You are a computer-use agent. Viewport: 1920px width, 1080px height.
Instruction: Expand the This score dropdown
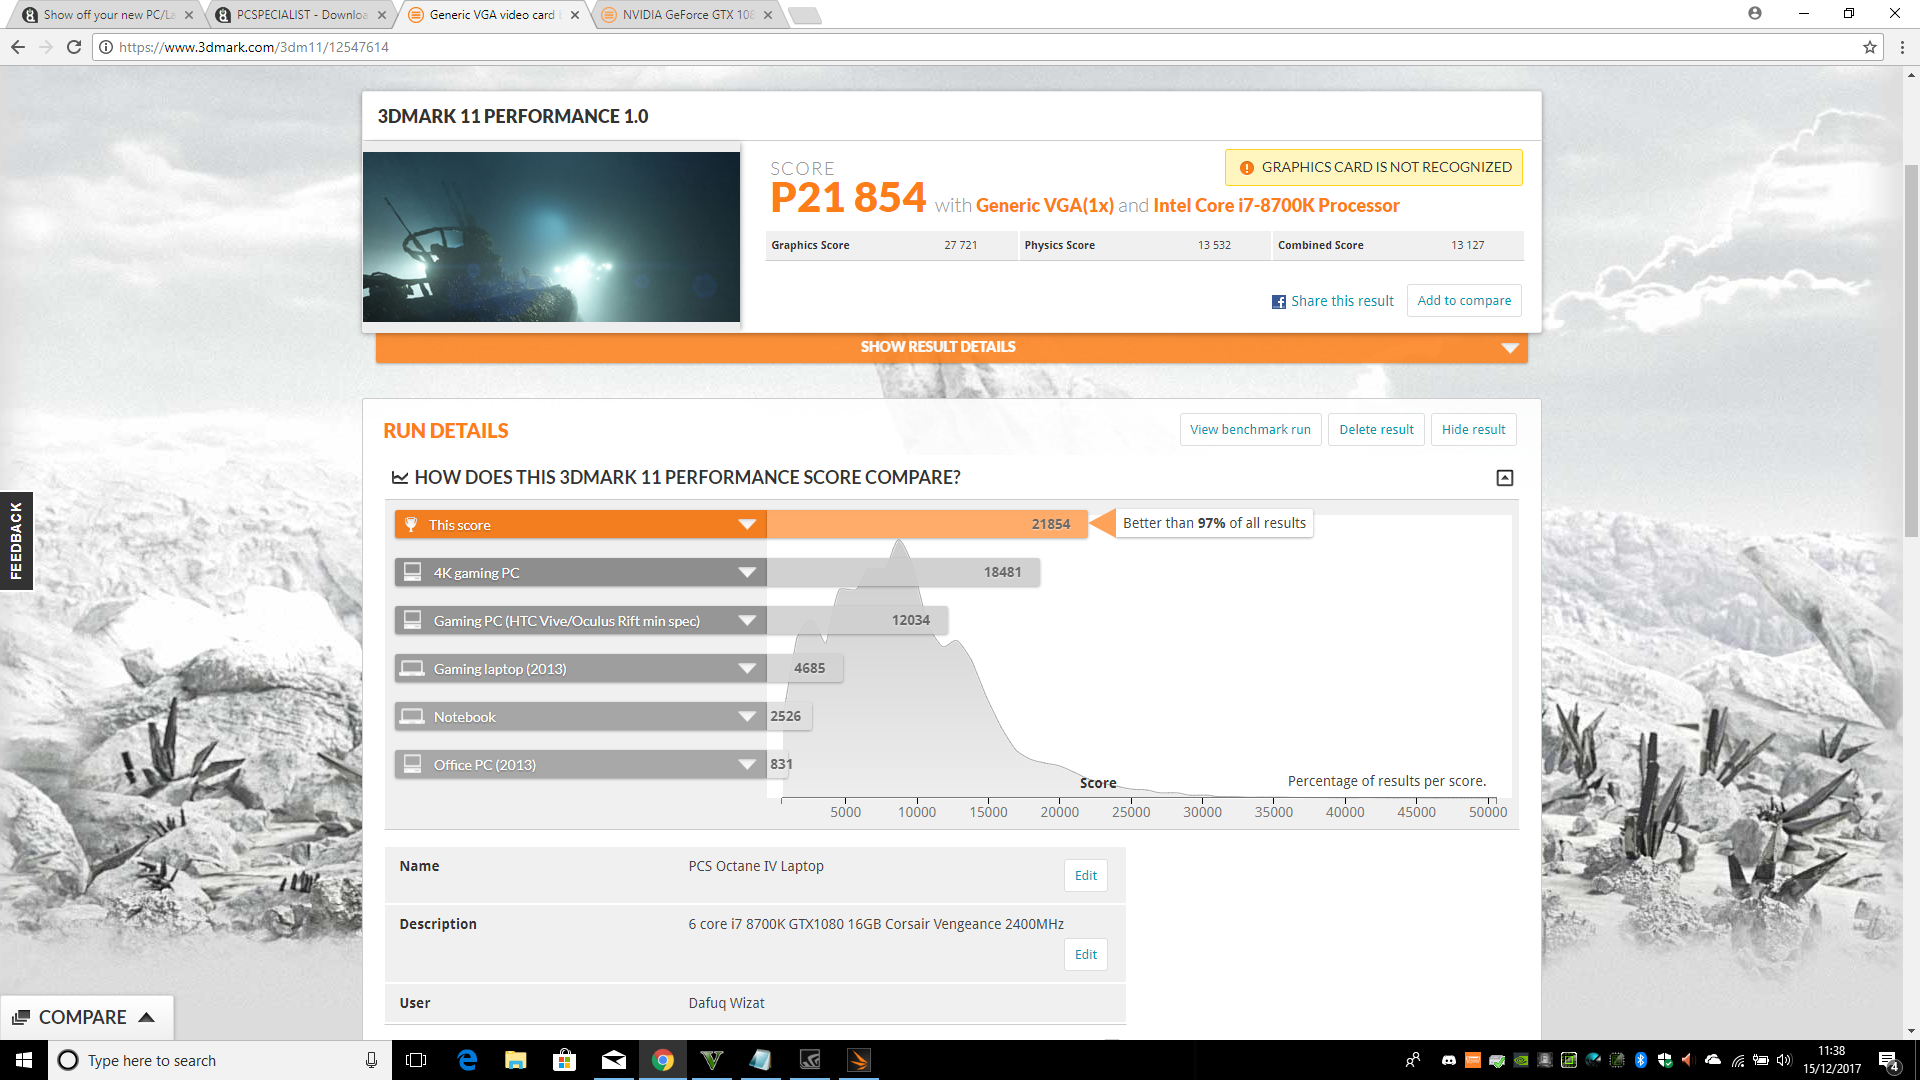click(746, 525)
